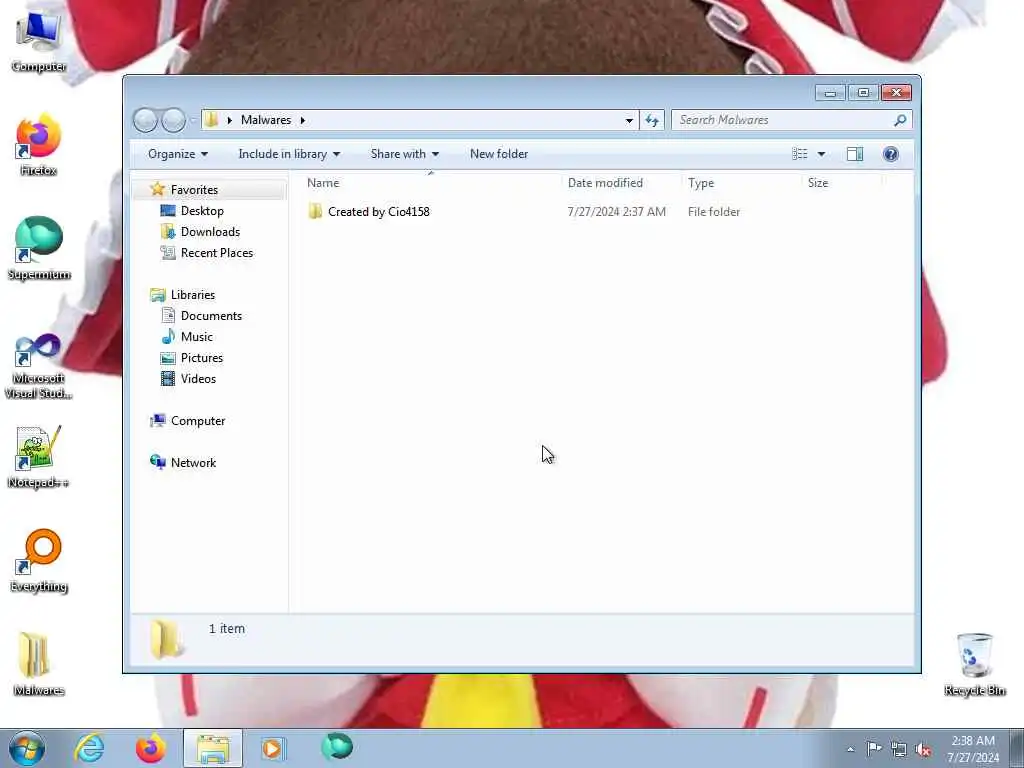Open the address bar history dropdown
The width and height of the screenshot is (1024, 768).
click(629, 120)
